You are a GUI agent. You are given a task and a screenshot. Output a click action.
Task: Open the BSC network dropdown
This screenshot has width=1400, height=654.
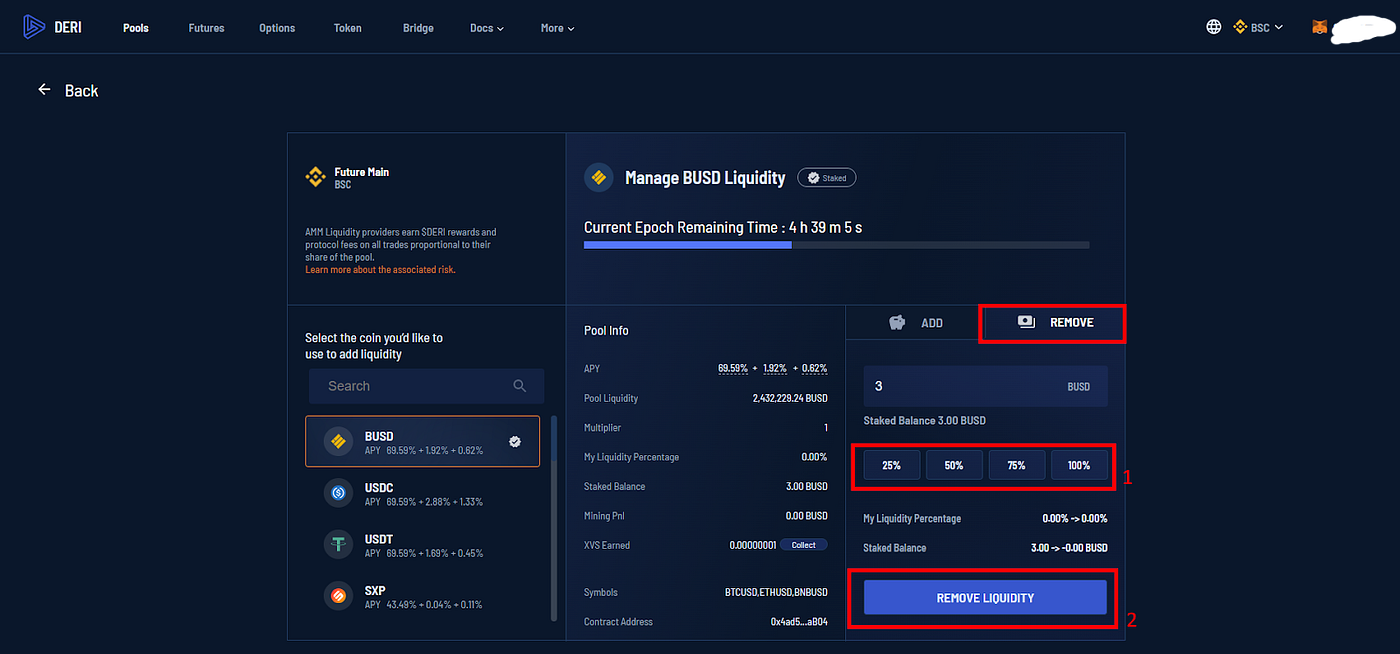(1258, 27)
